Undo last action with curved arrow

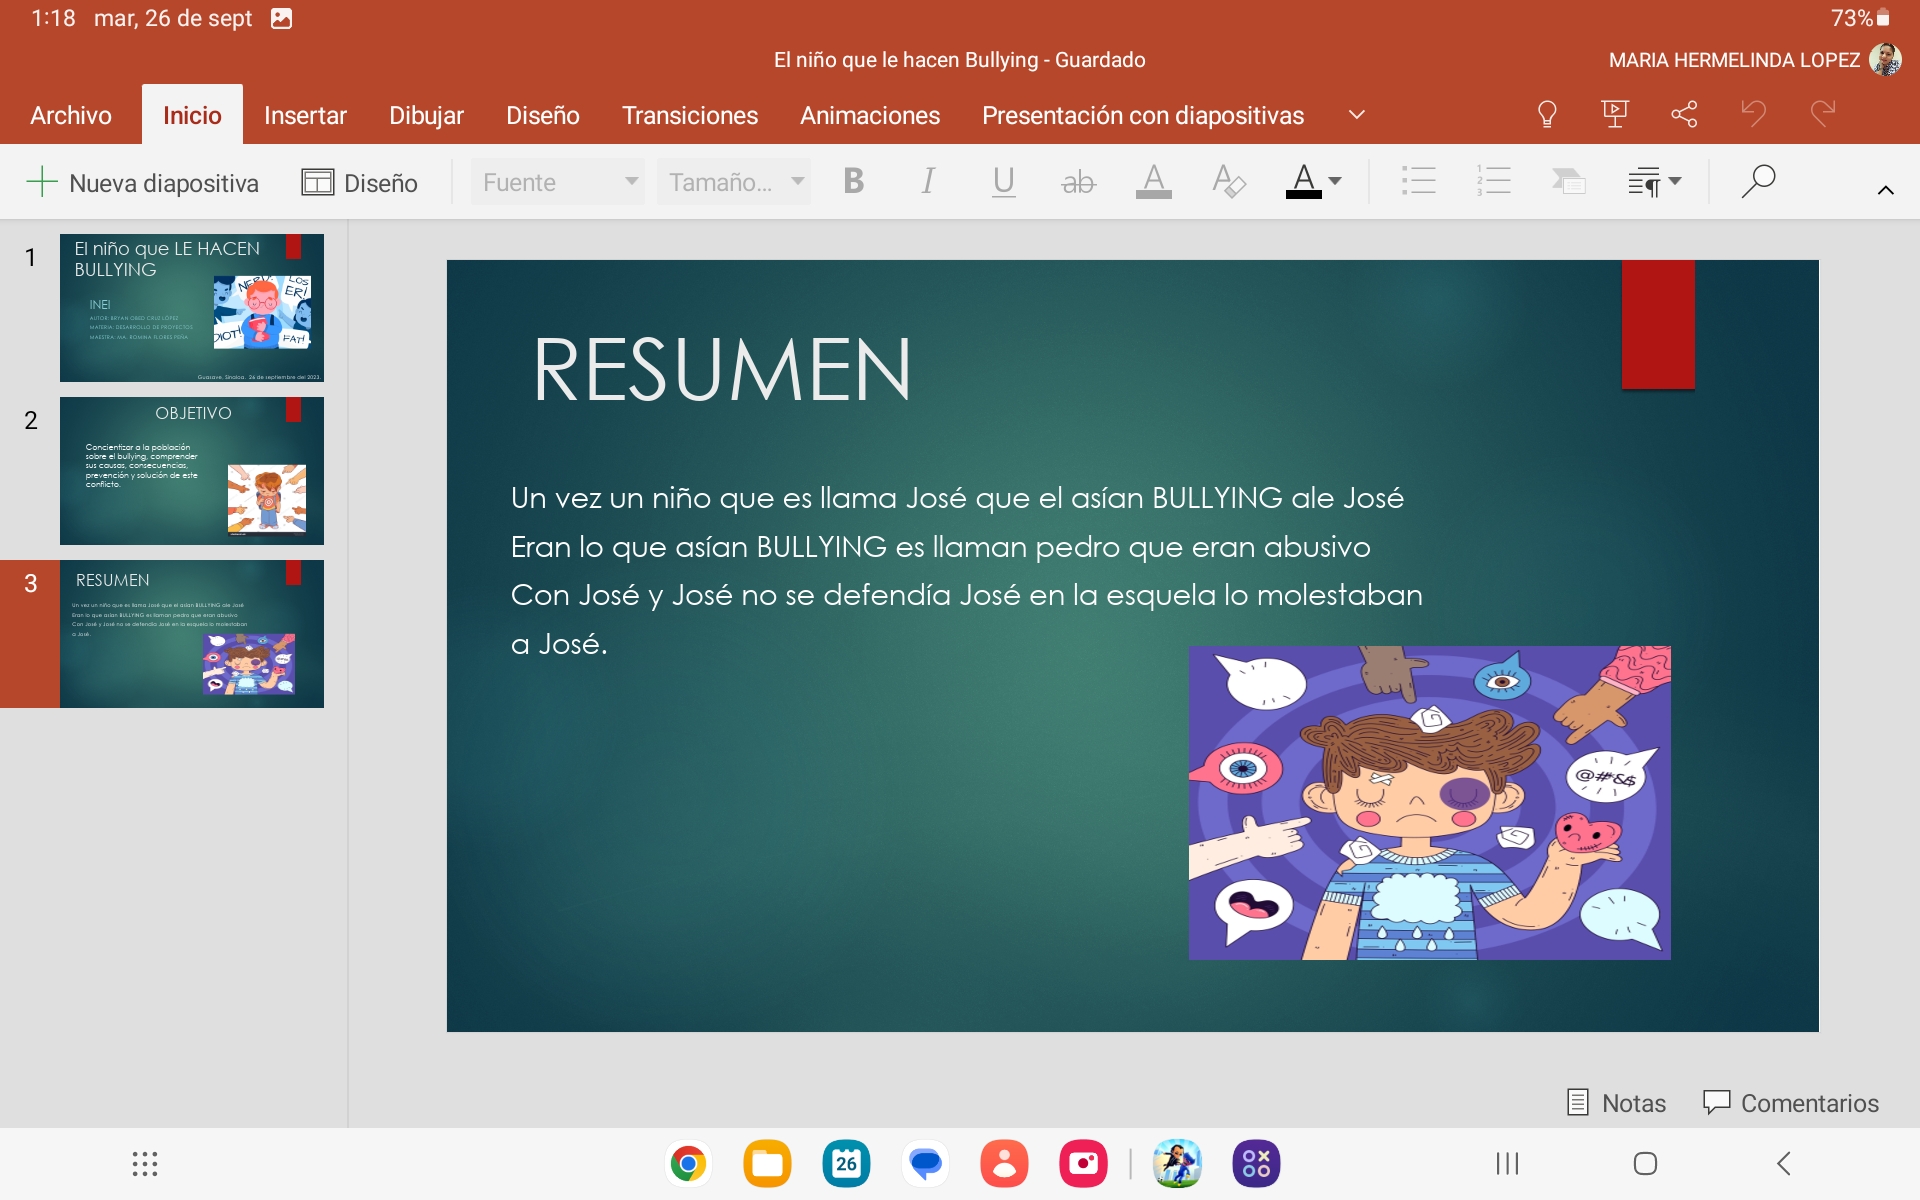1753,114
